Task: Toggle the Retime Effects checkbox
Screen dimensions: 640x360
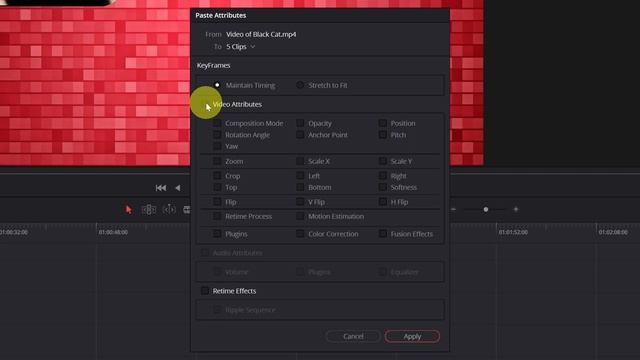Action: pos(204,291)
